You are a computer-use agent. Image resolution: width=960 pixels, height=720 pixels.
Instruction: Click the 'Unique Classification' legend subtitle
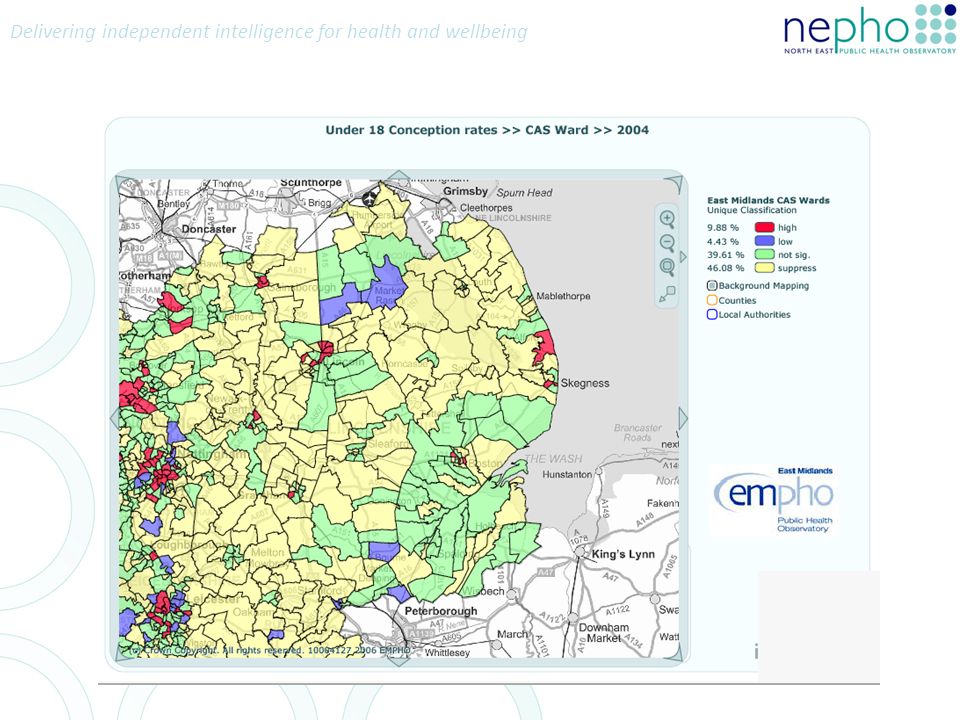pos(752,210)
